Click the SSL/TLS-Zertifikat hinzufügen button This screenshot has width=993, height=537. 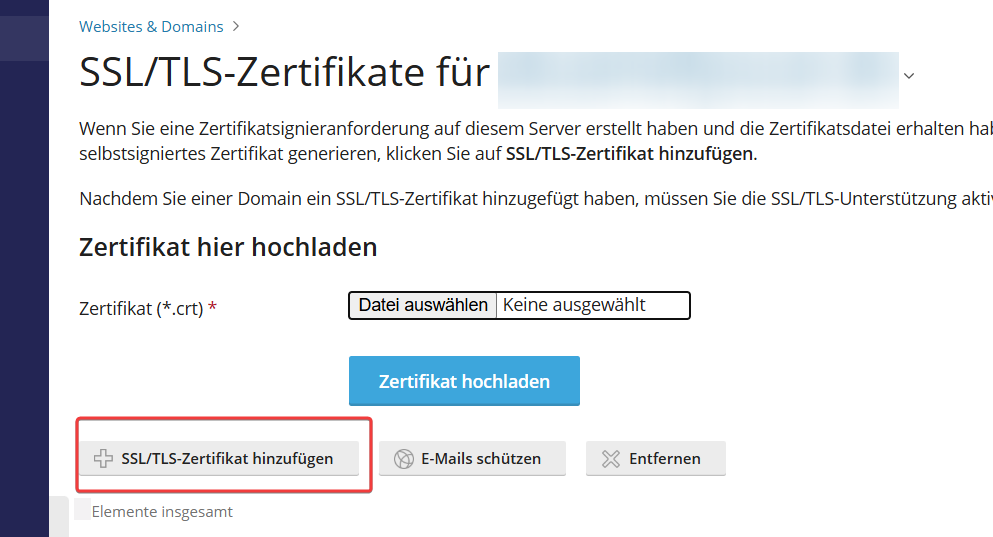(219, 458)
